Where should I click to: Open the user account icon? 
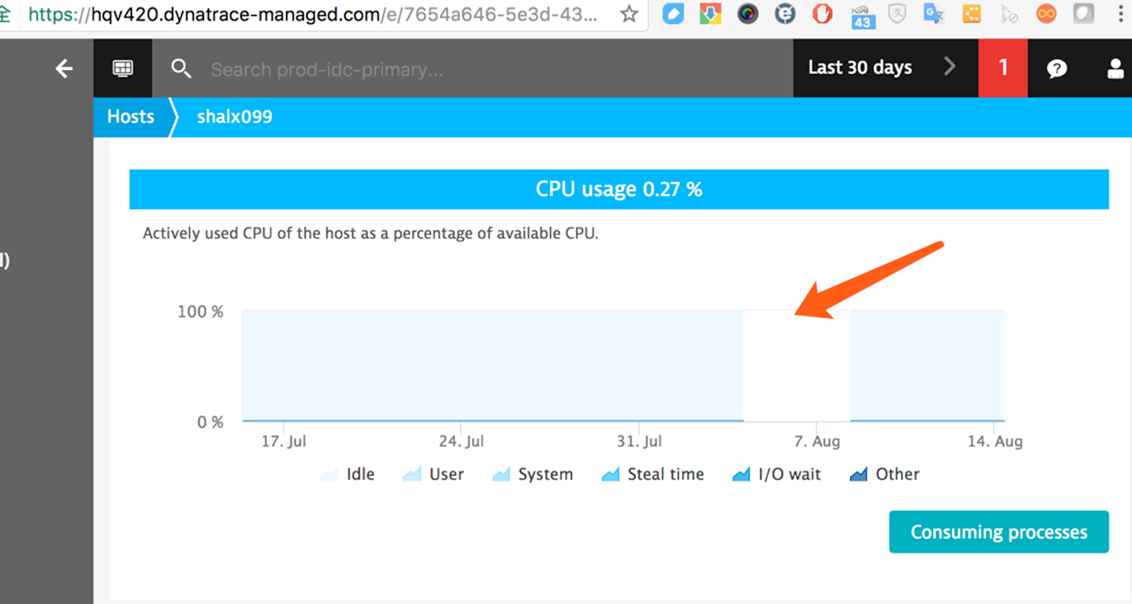coord(1115,68)
